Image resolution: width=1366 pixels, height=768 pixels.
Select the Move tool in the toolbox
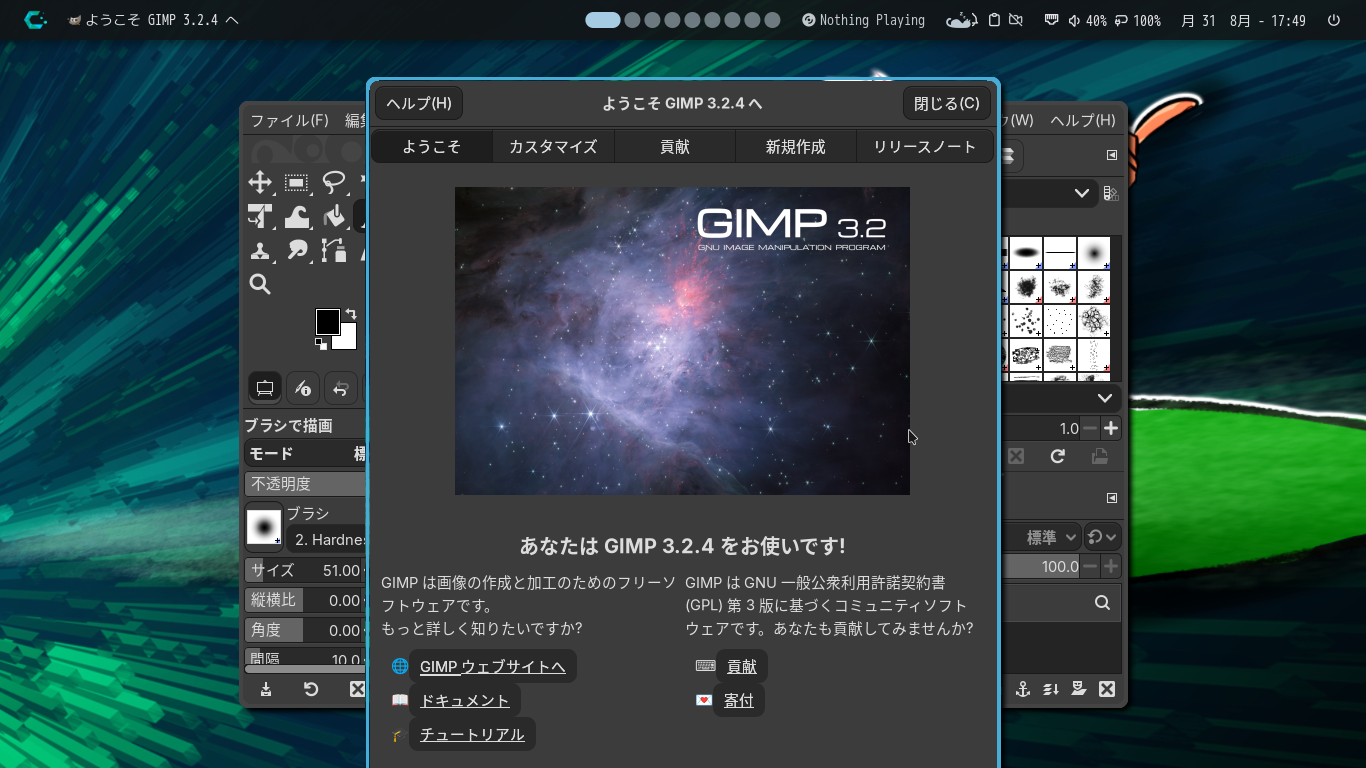260,182
